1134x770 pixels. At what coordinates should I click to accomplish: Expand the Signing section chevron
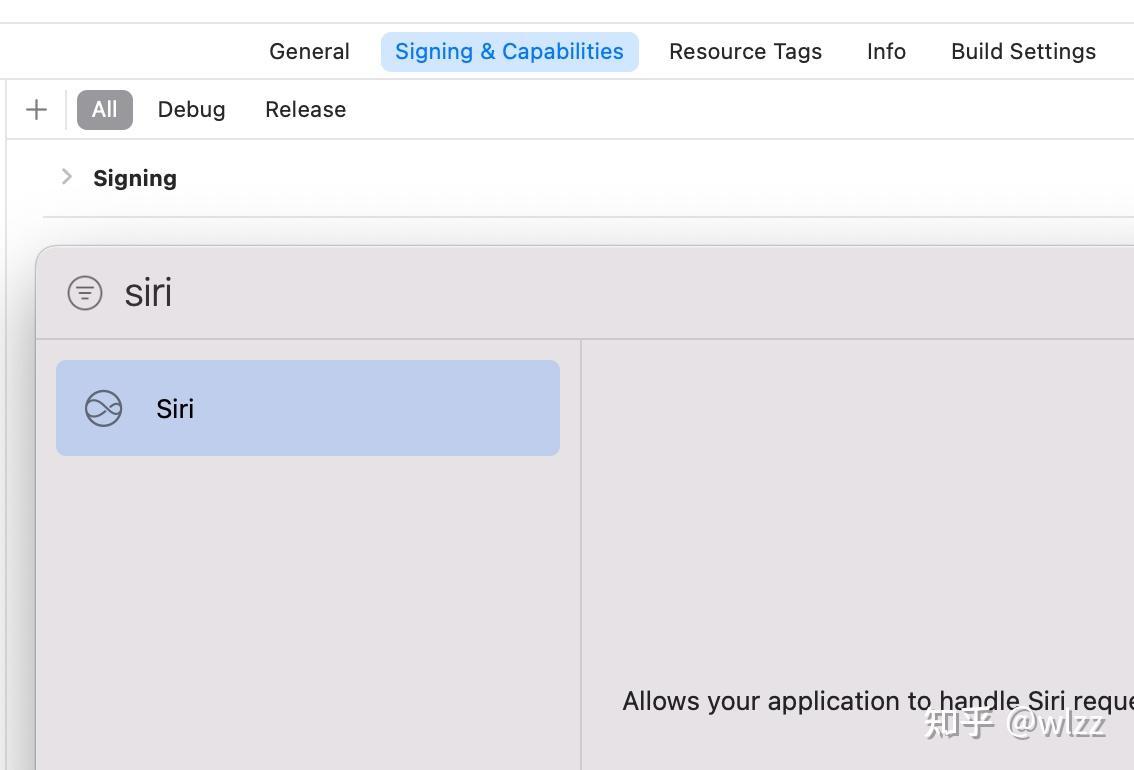point(67,177)
